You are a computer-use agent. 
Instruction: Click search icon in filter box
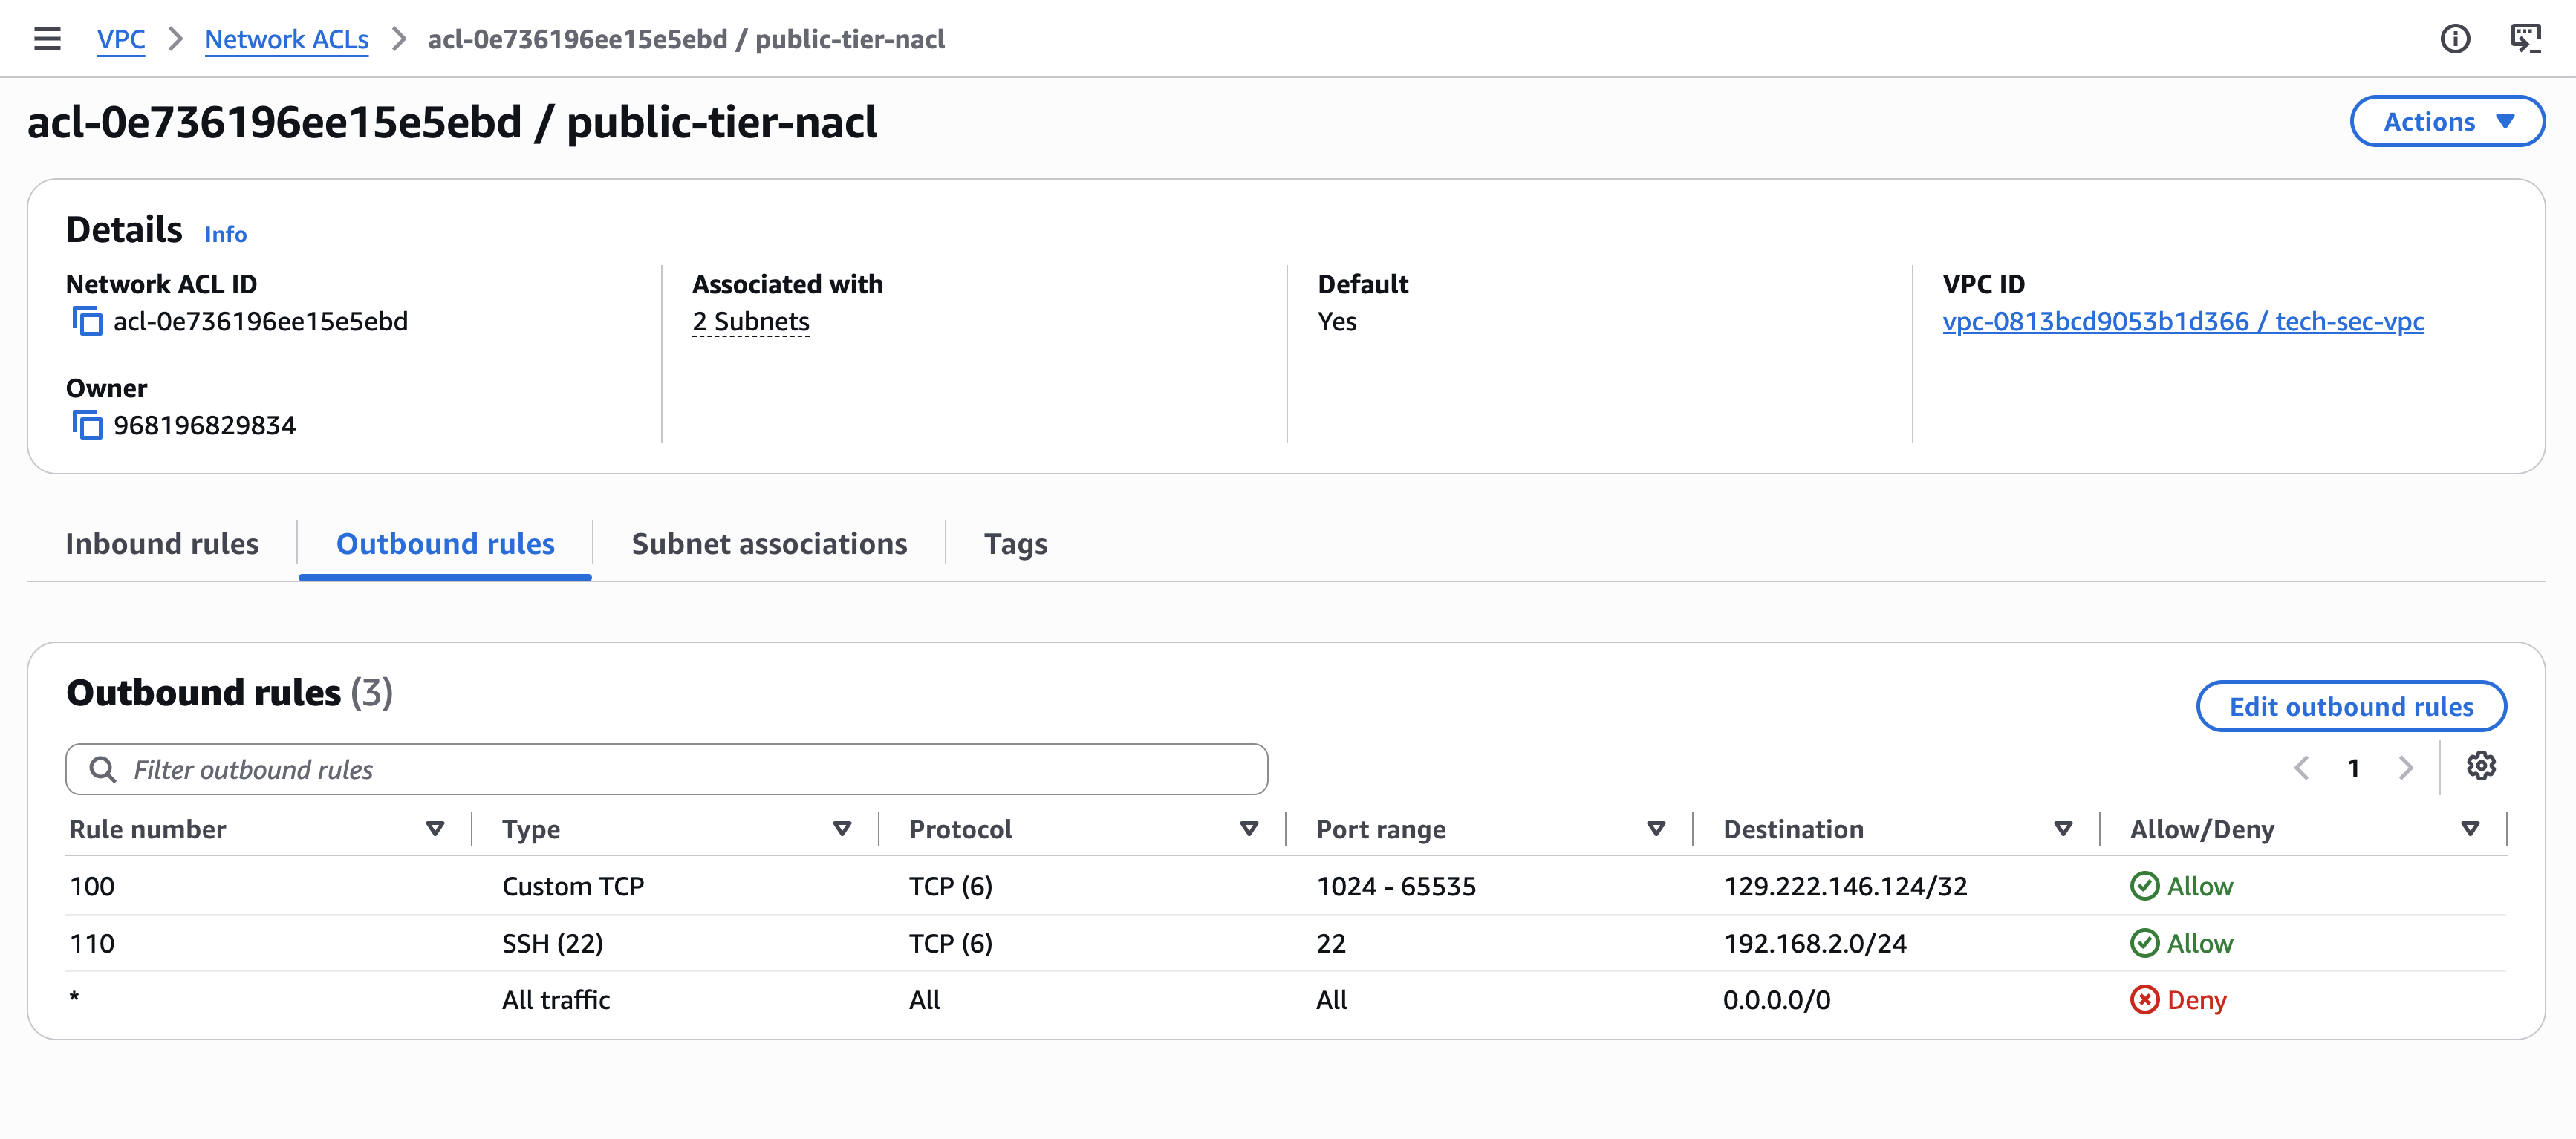pyautogui.click(x=102, y=769)
